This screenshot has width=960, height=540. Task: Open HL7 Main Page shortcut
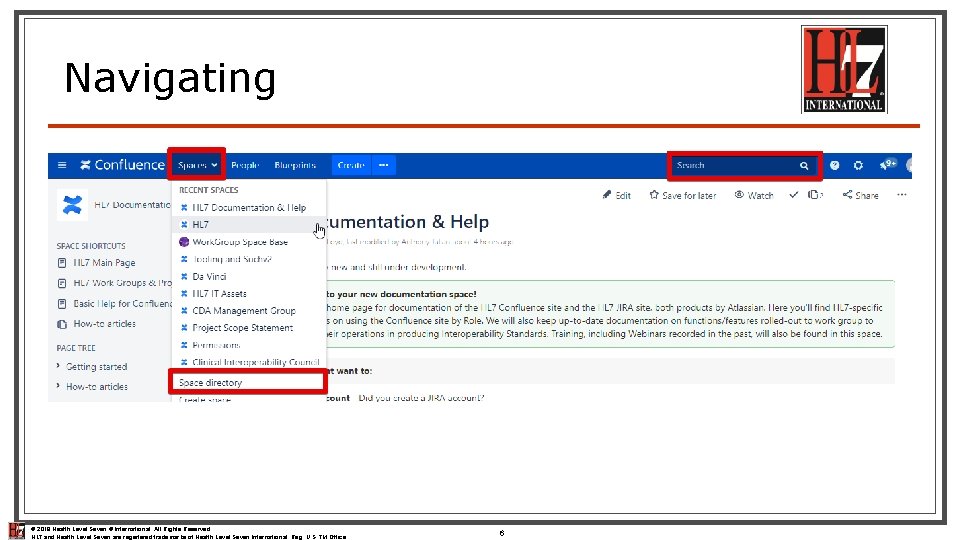104,263
